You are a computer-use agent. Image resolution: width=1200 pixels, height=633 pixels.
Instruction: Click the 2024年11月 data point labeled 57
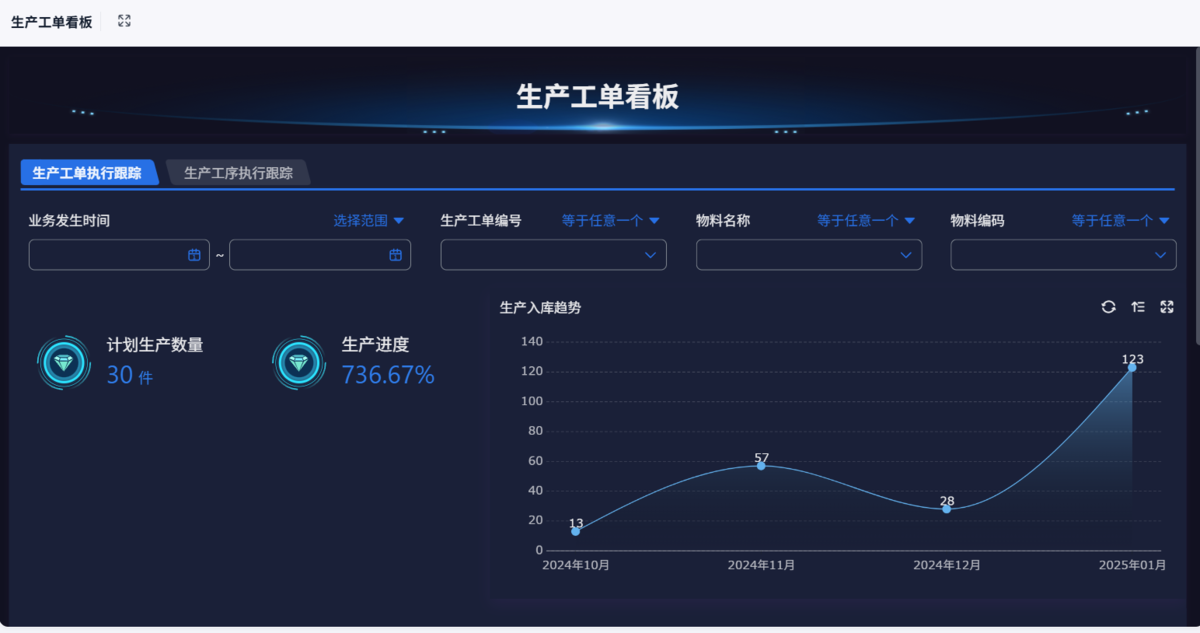[761, 465]
